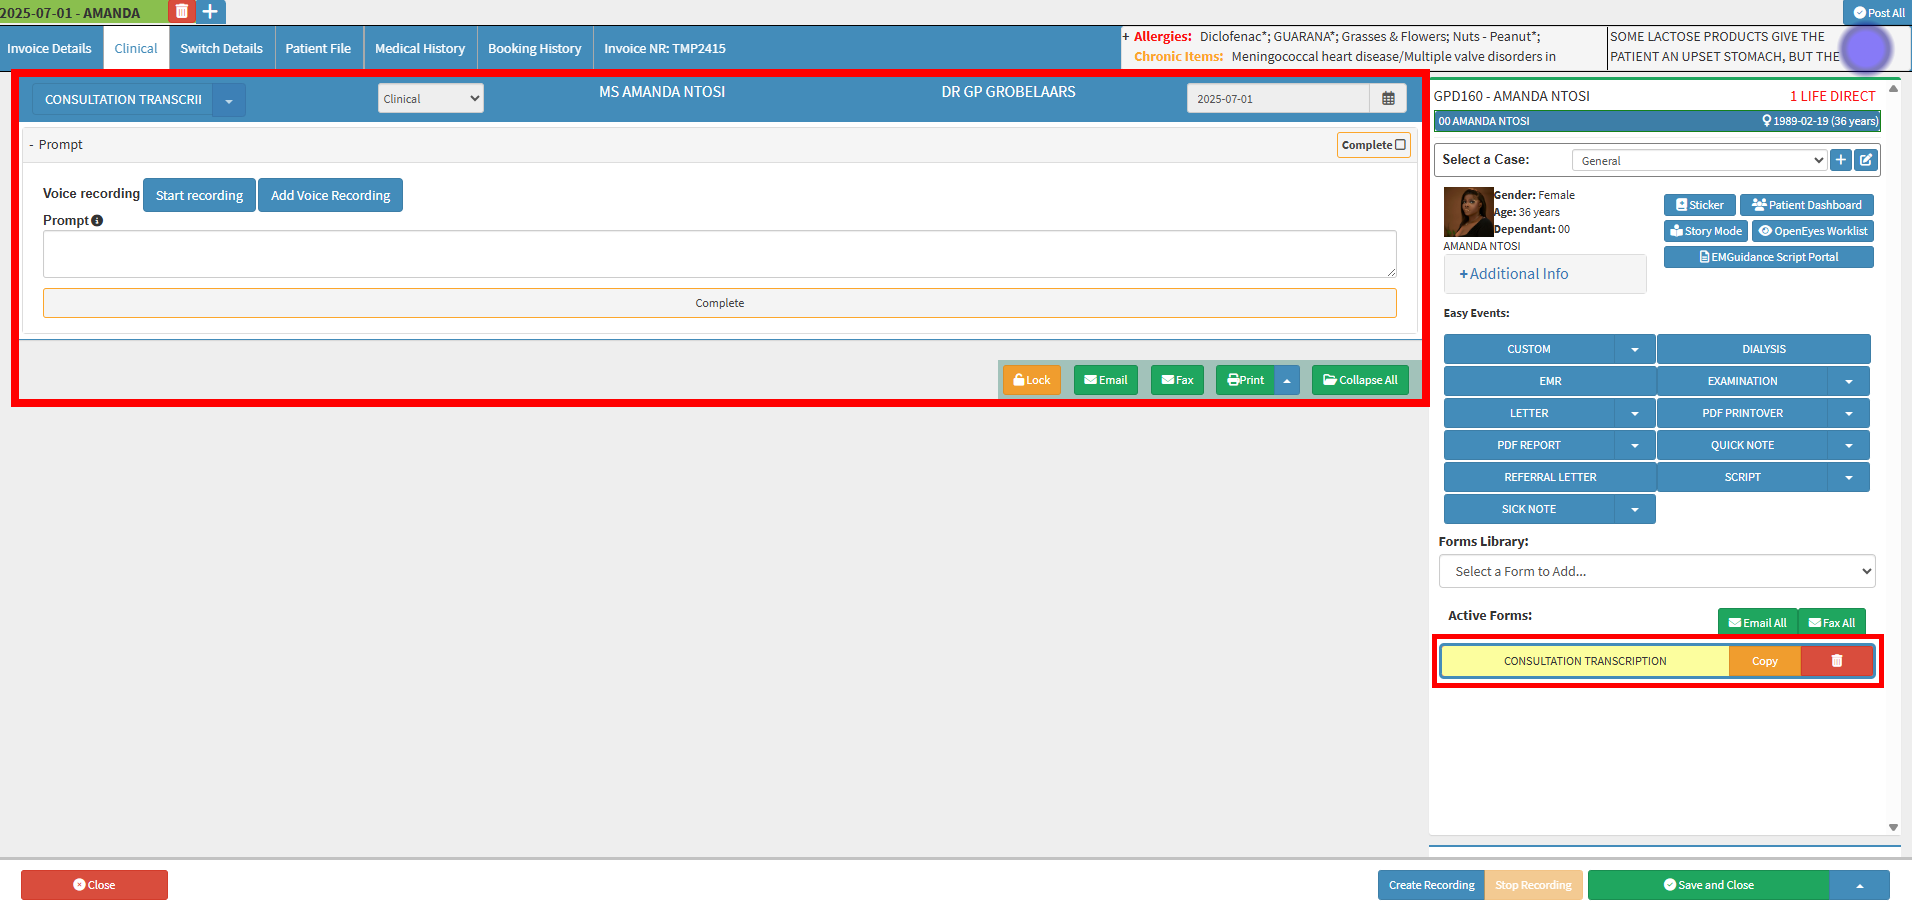Click the Invoice NR: TMP2415 label
This screenshot has height=907, width=1912.
pos(665,48)
